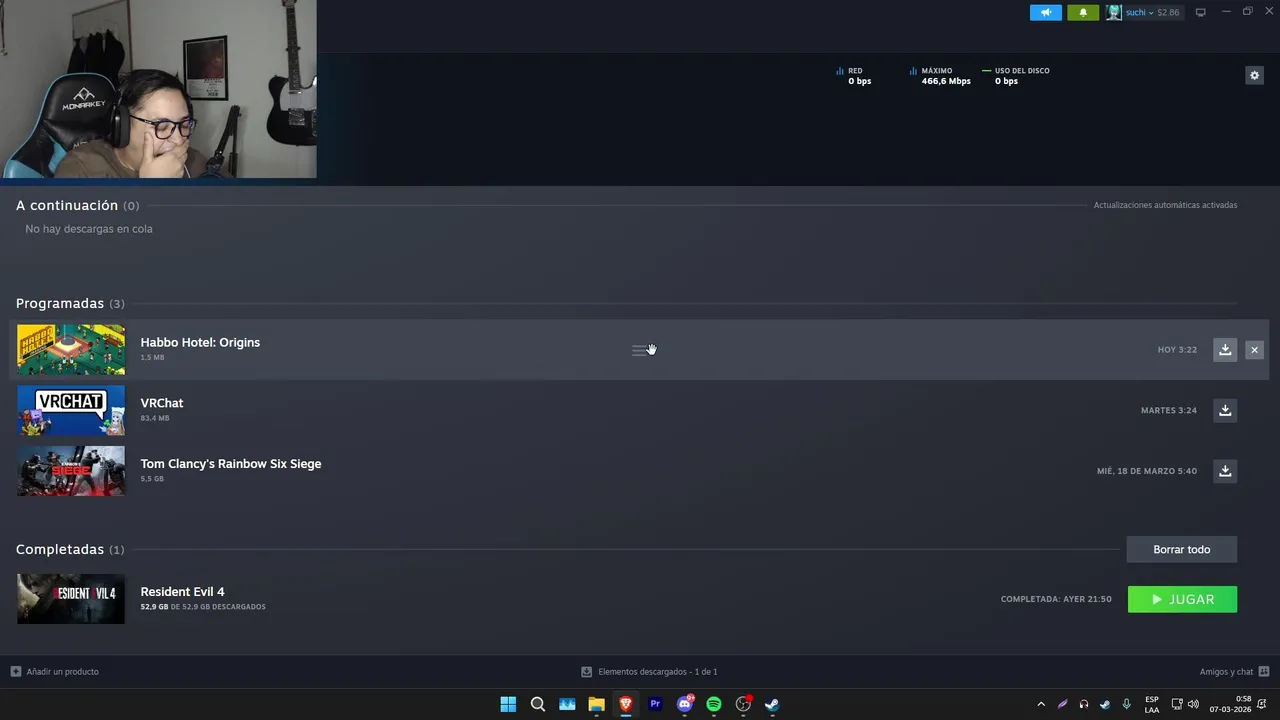Image resolution: width=1280 pixels, height=720 pixels.
Task: Open Brave browser from taskbar
Action: 626,704
